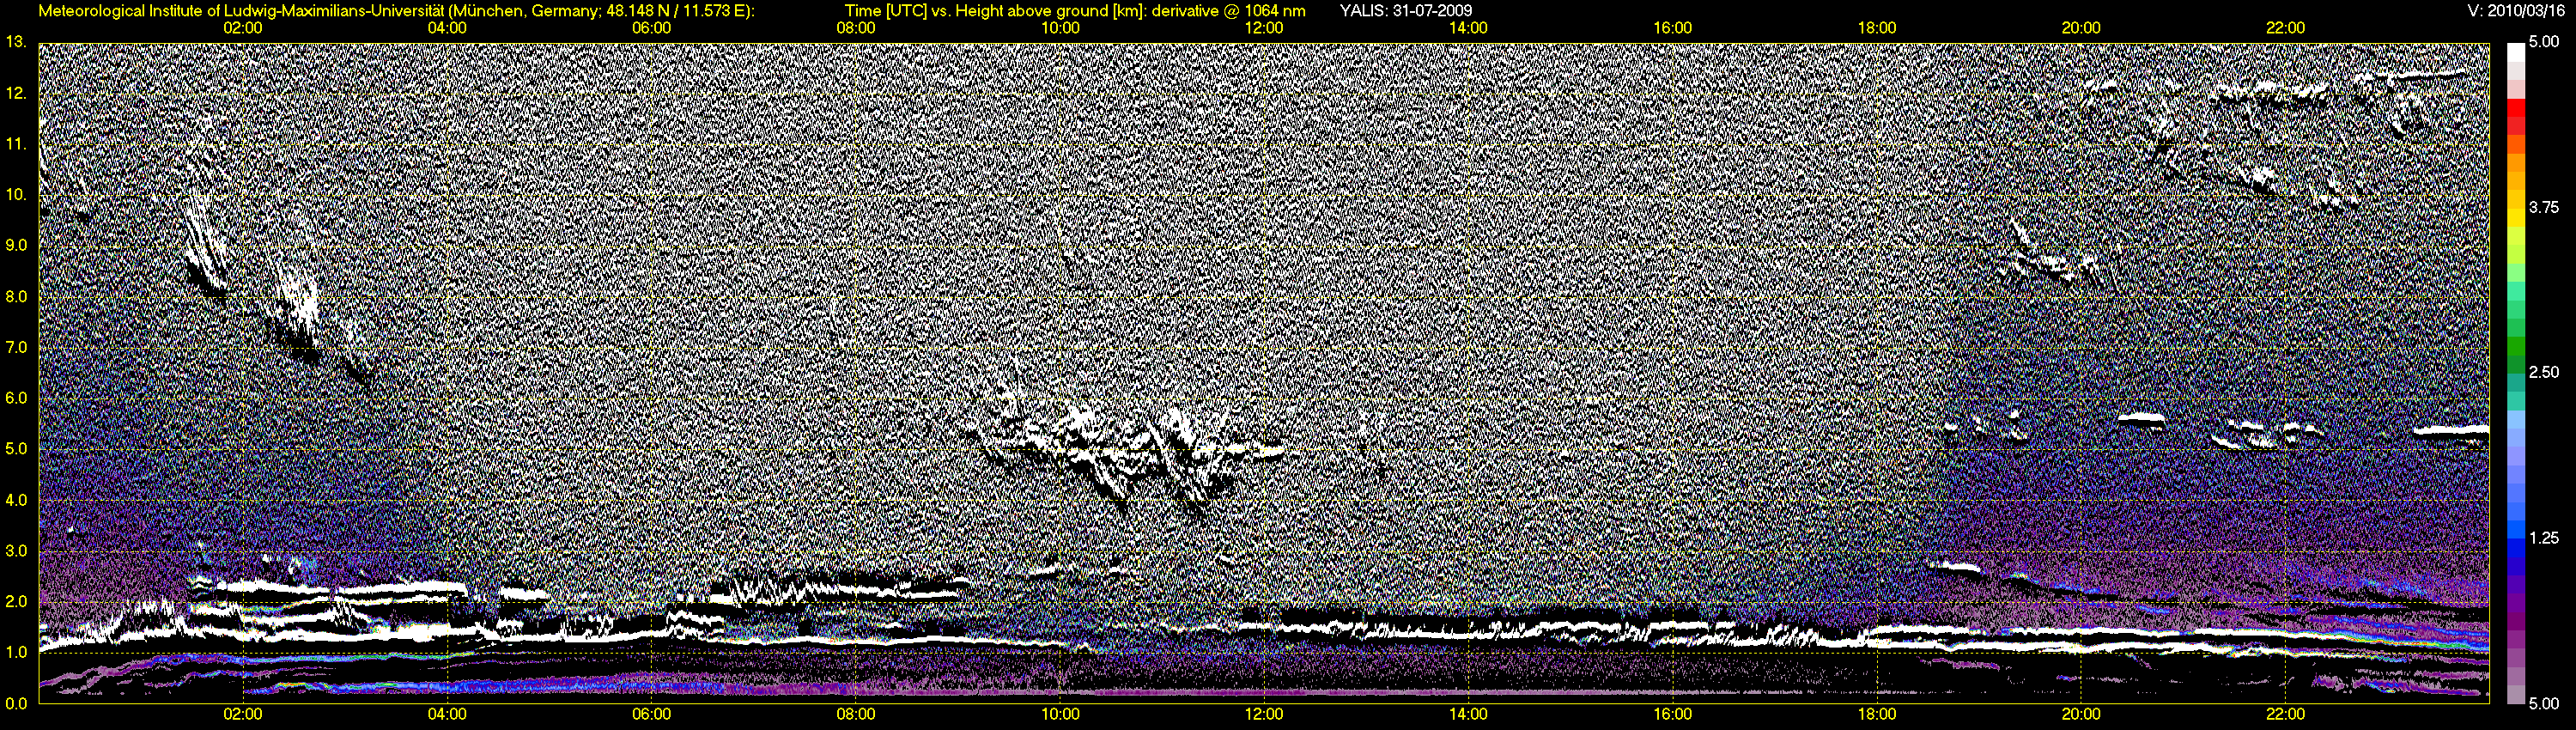This screenshot has width=2576, height=730.
Task: Click the 04:00 label on the bottom time axis
Action: [x=447, y=714]
